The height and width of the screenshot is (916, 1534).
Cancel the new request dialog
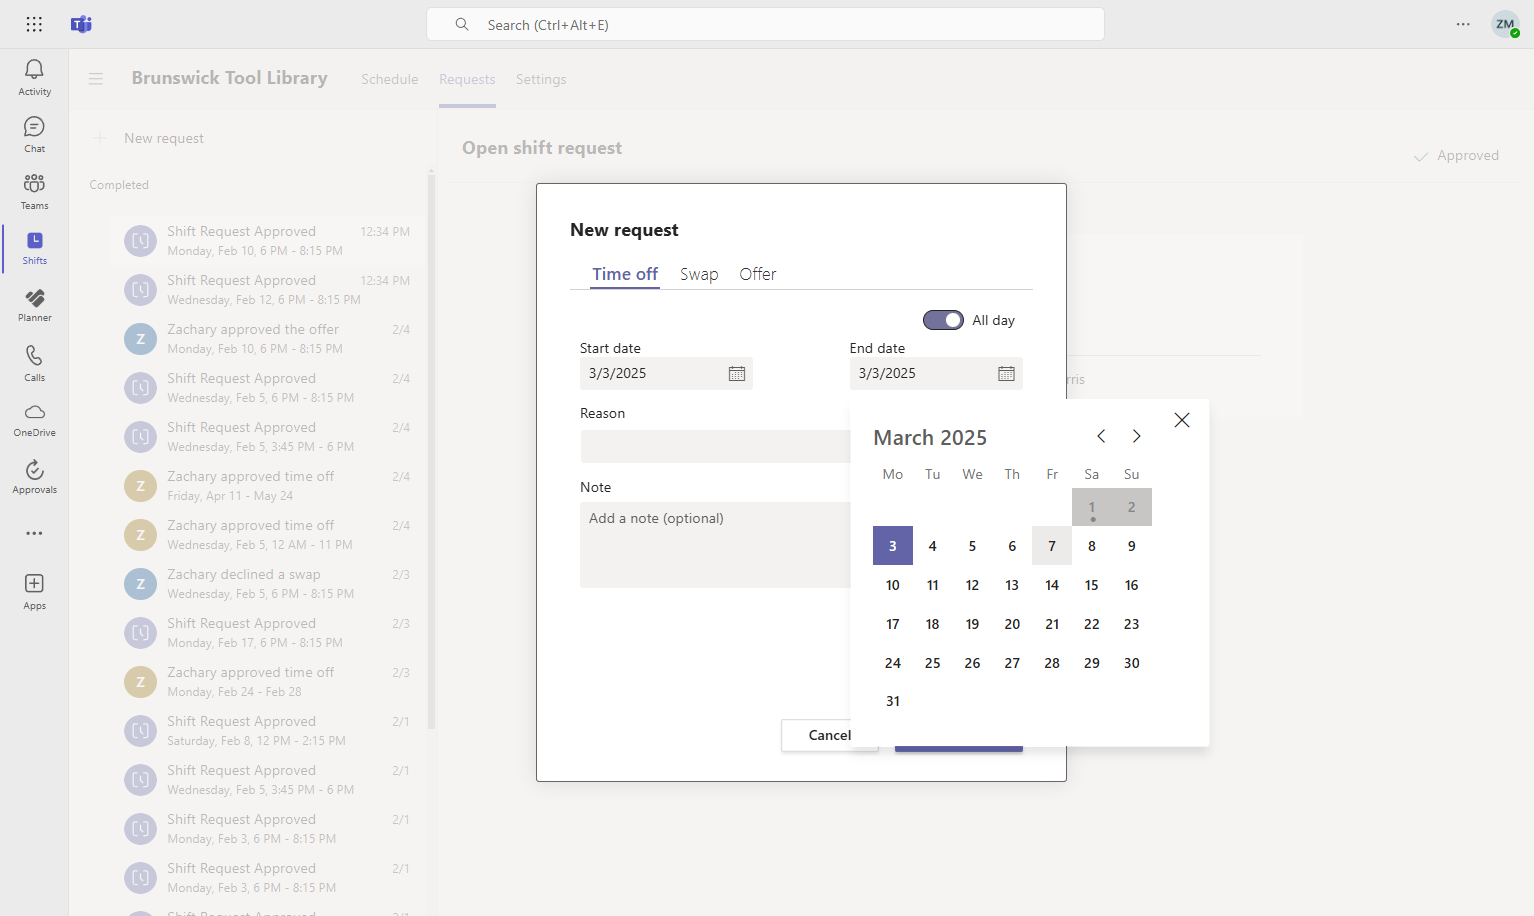[x=816, y=735]
